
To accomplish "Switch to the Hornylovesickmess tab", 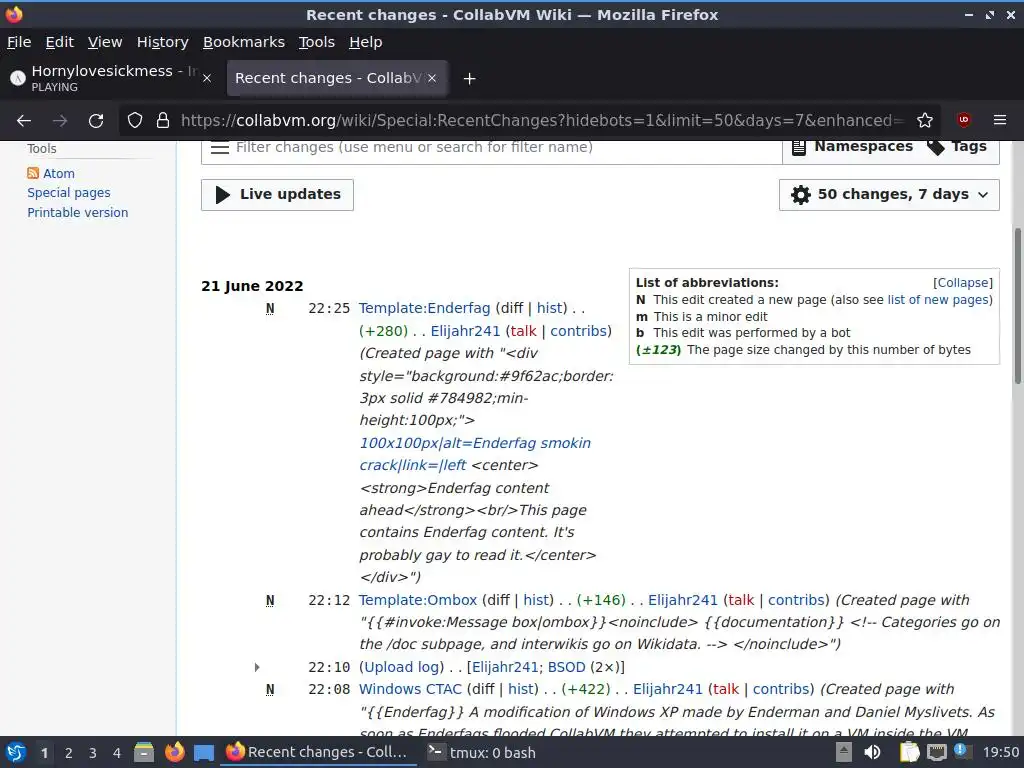I will pos(111,78).
